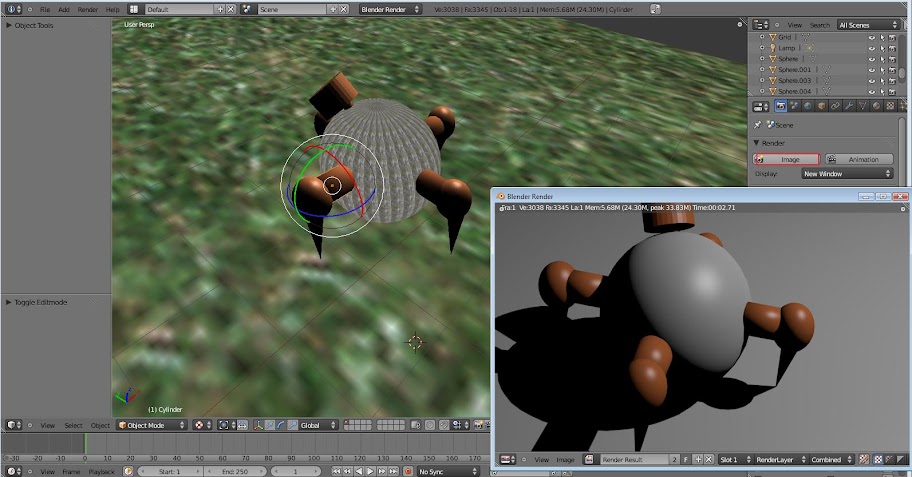Open Search in the outliner header

click(x=820, y=25)
